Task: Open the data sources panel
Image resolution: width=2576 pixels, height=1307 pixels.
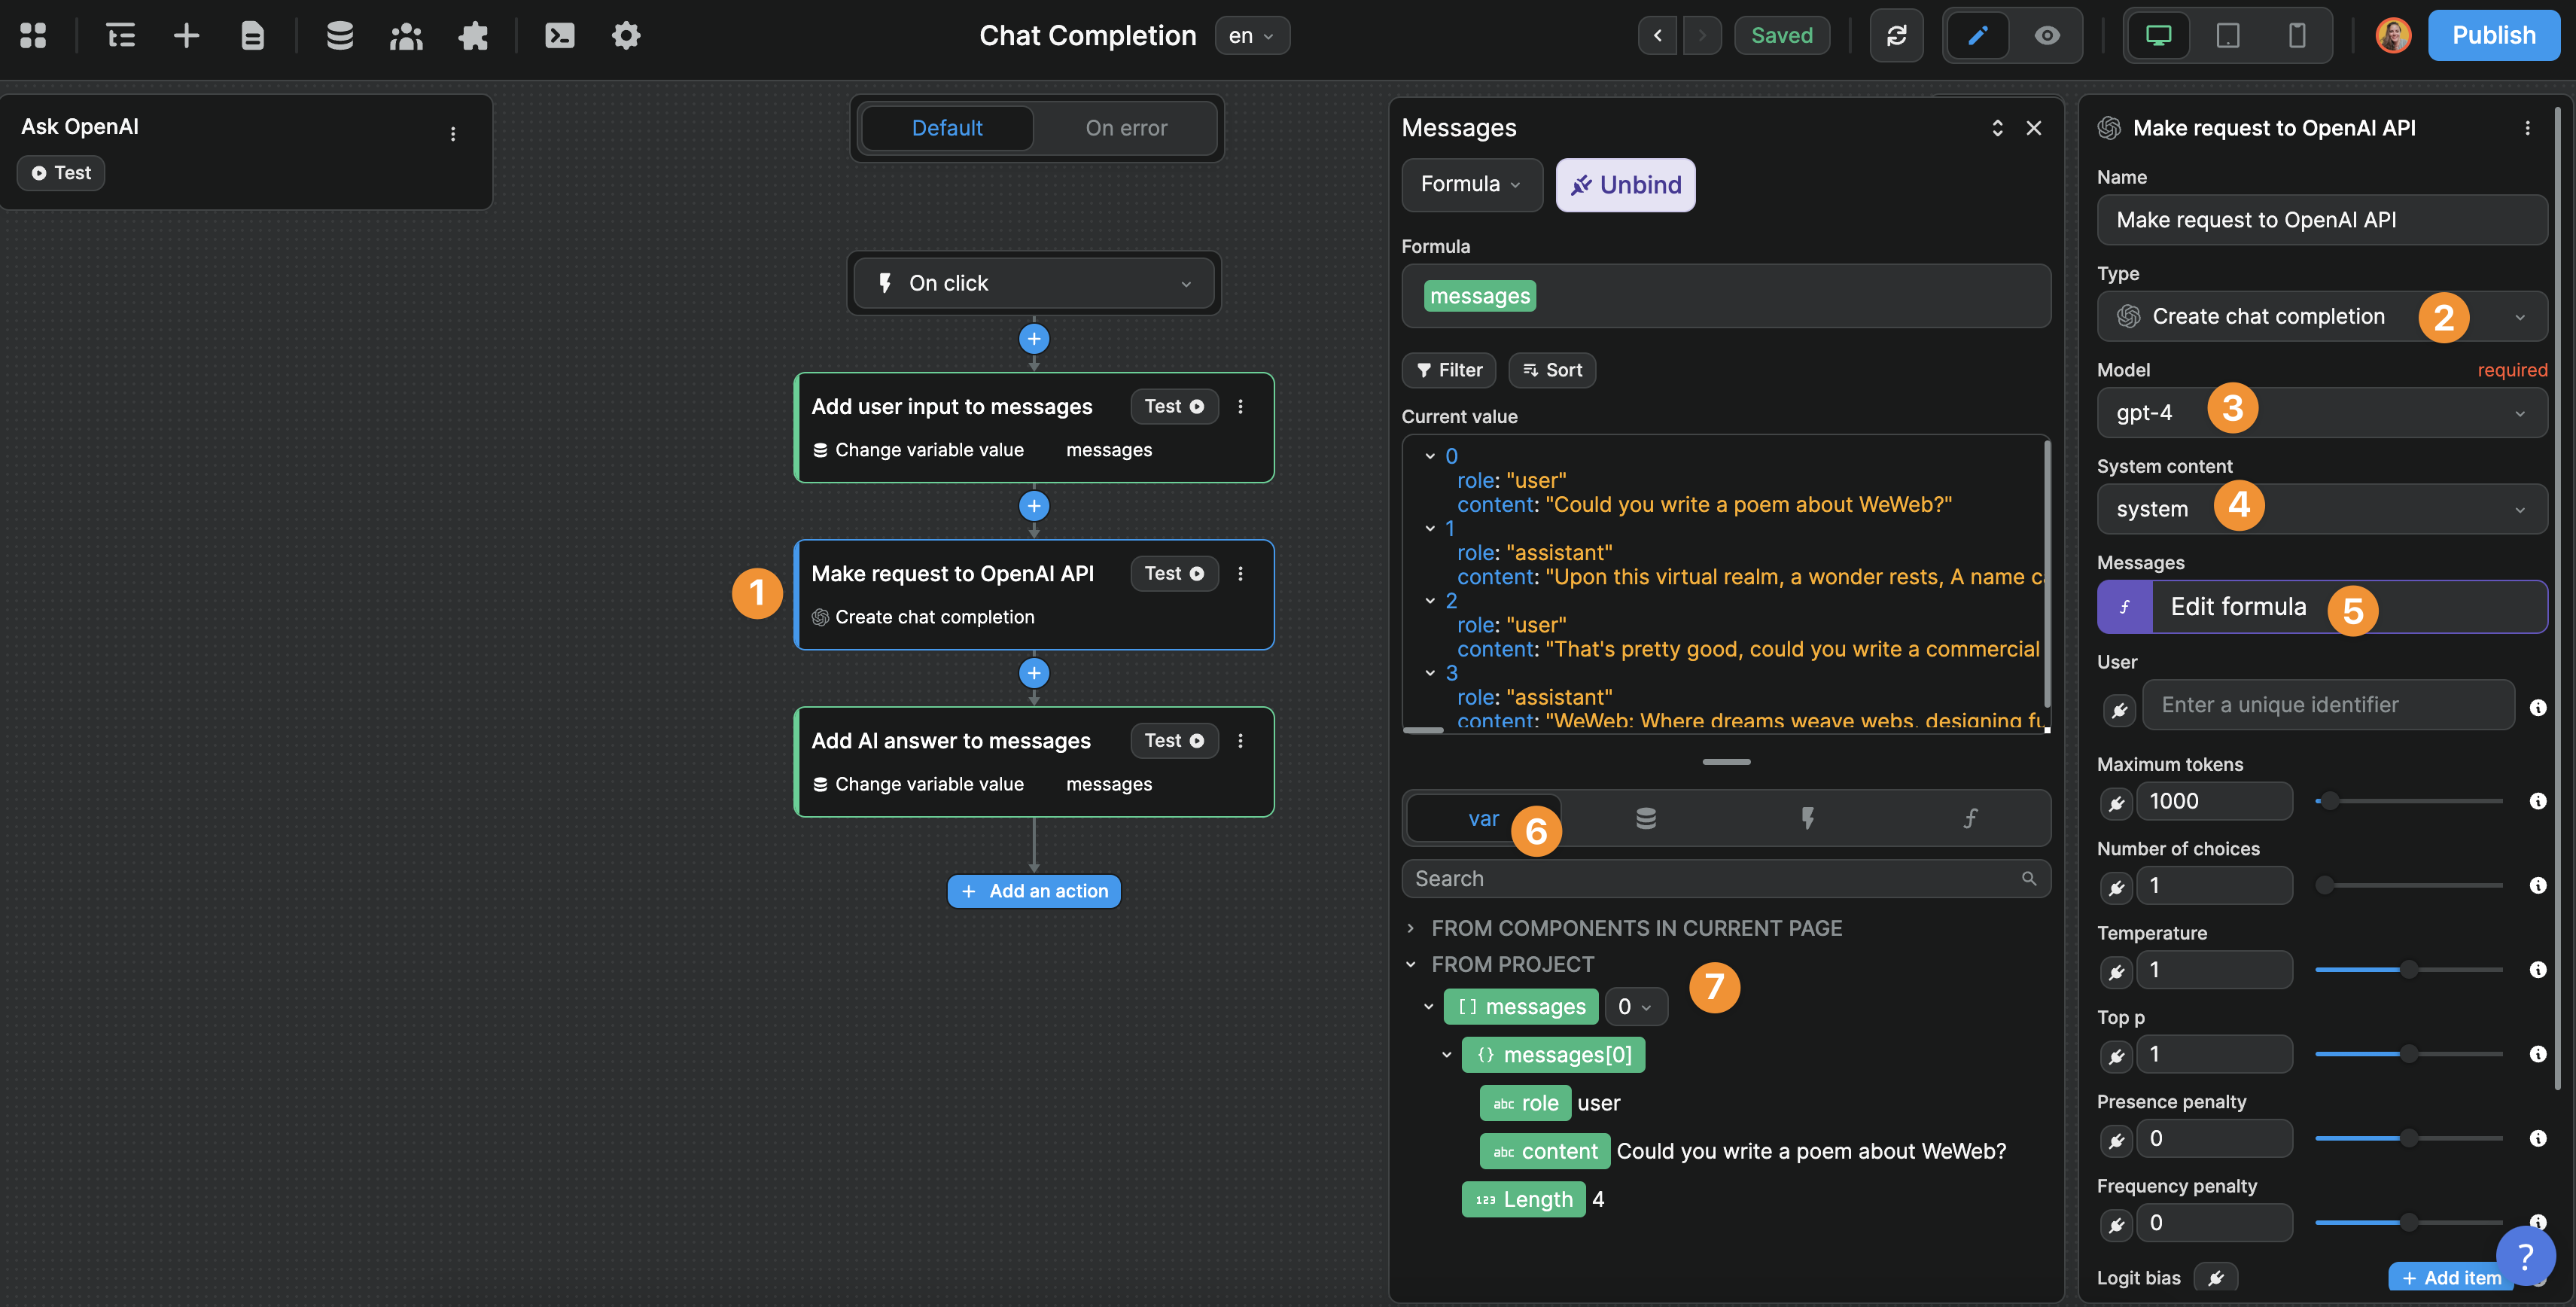Action: (339, 35)
